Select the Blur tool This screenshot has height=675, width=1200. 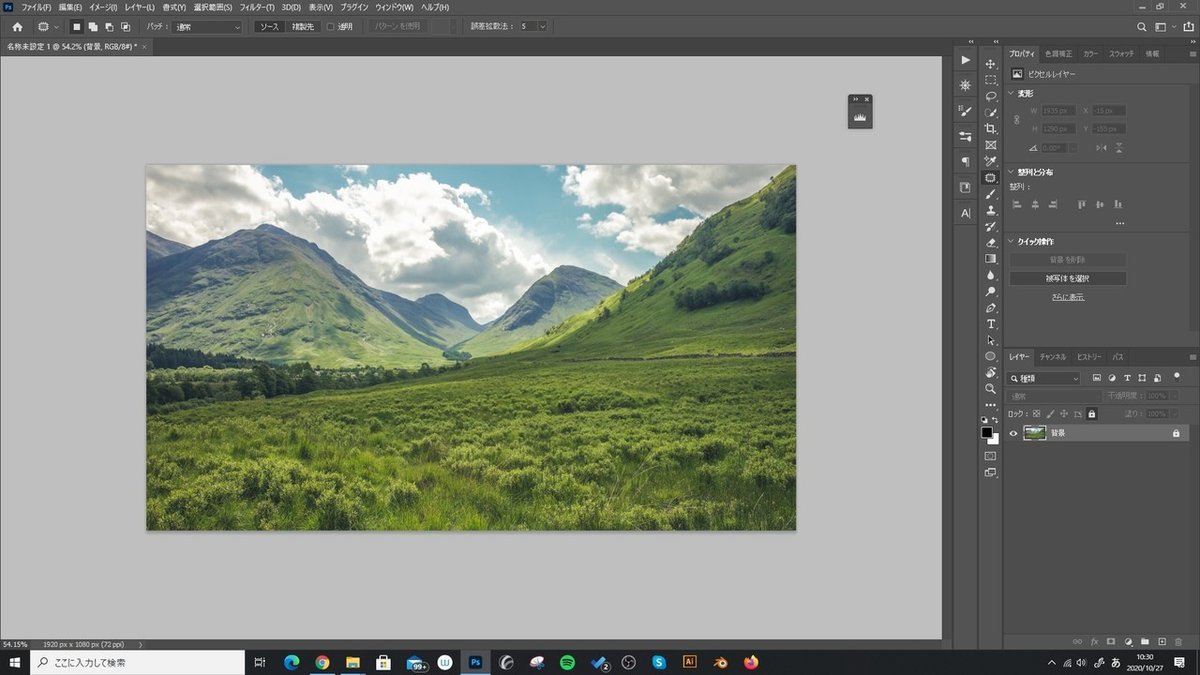click(x=991, y=275)
